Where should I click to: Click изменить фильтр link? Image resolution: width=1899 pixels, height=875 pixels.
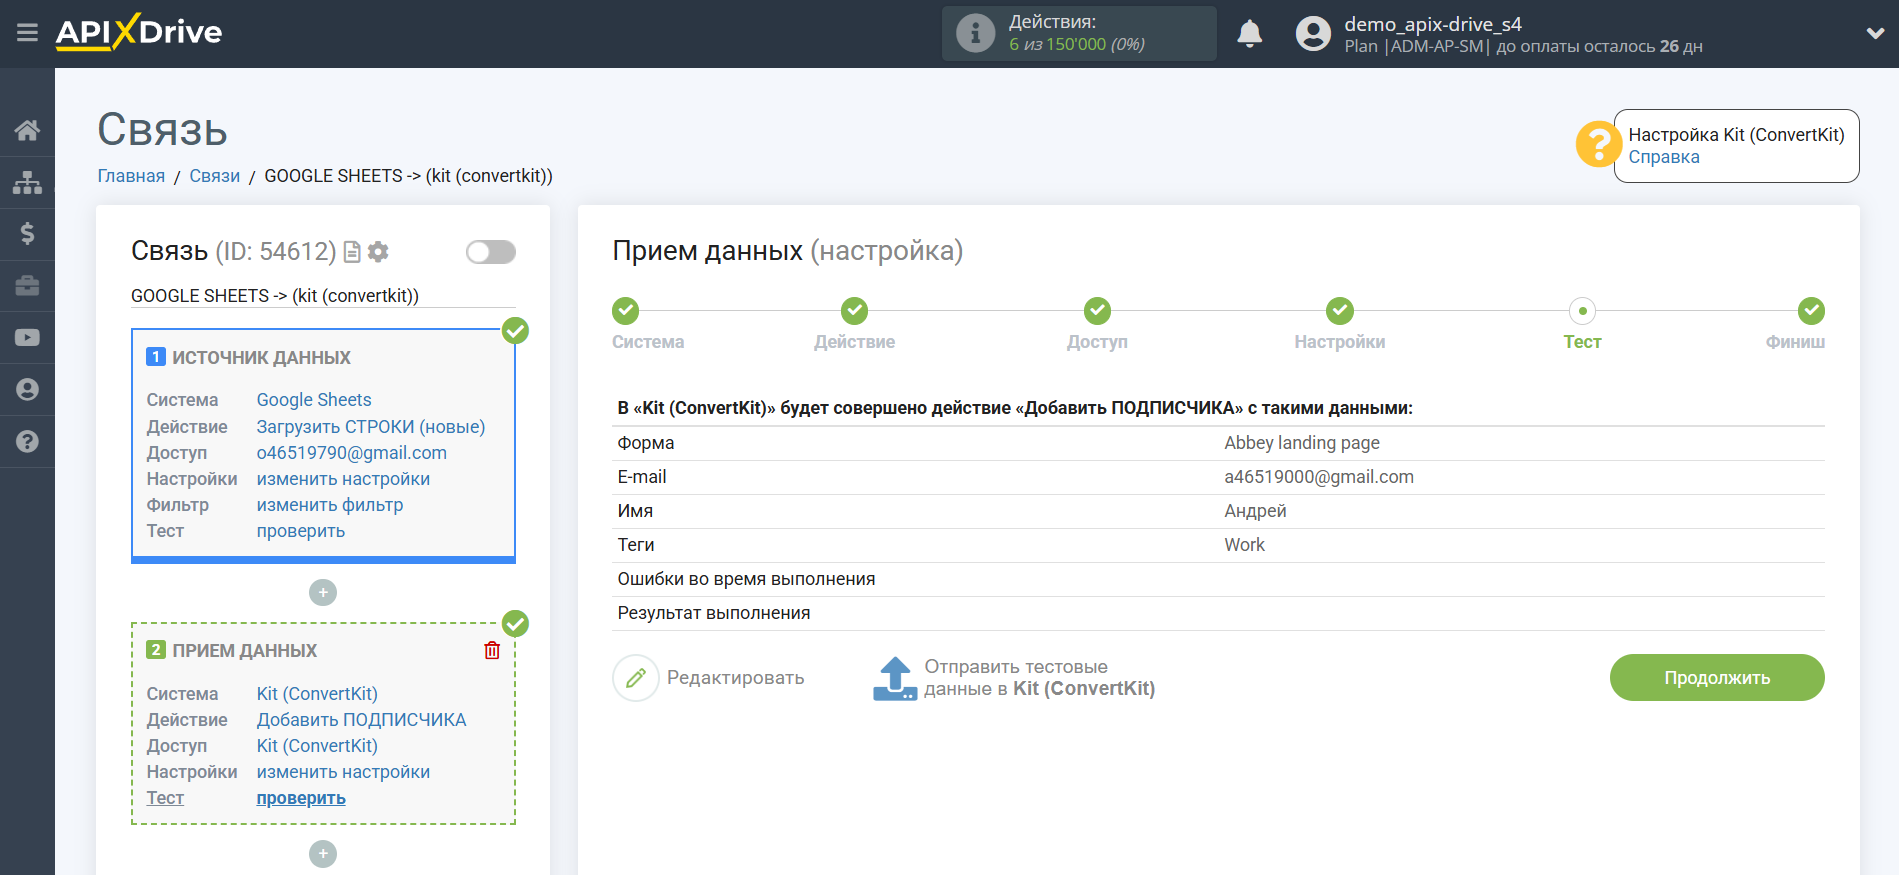pos(330,505)
